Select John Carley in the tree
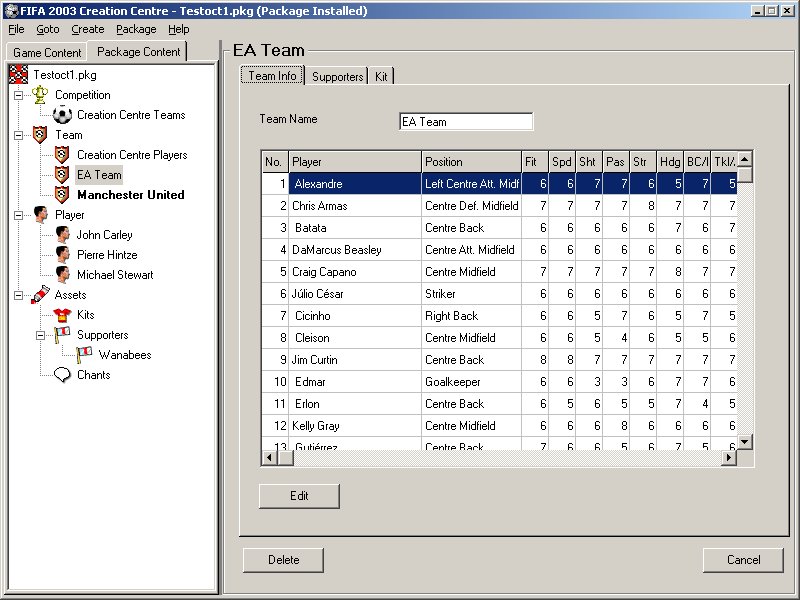 tap(105, 235)
